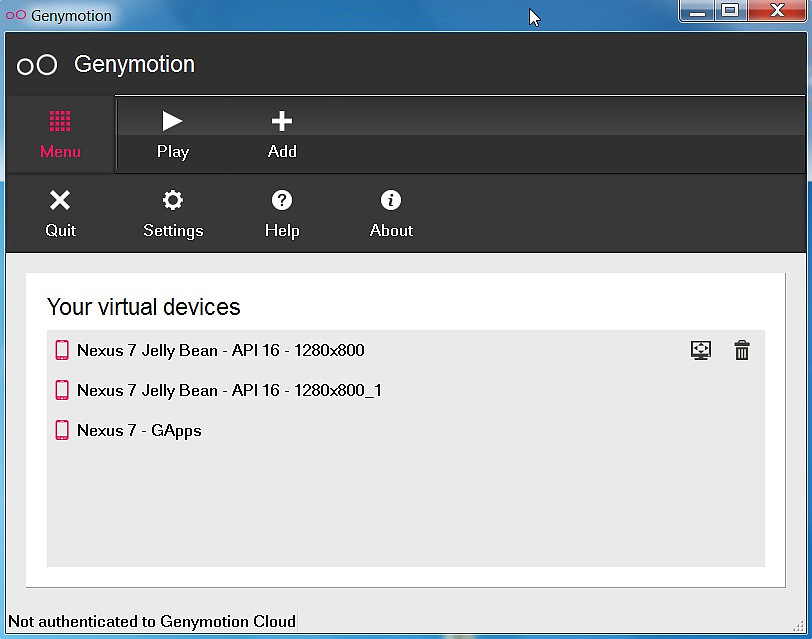Delete the first Nexus 7 device via trash icon
Screen dimensions: 812x639
click(741, 350)
